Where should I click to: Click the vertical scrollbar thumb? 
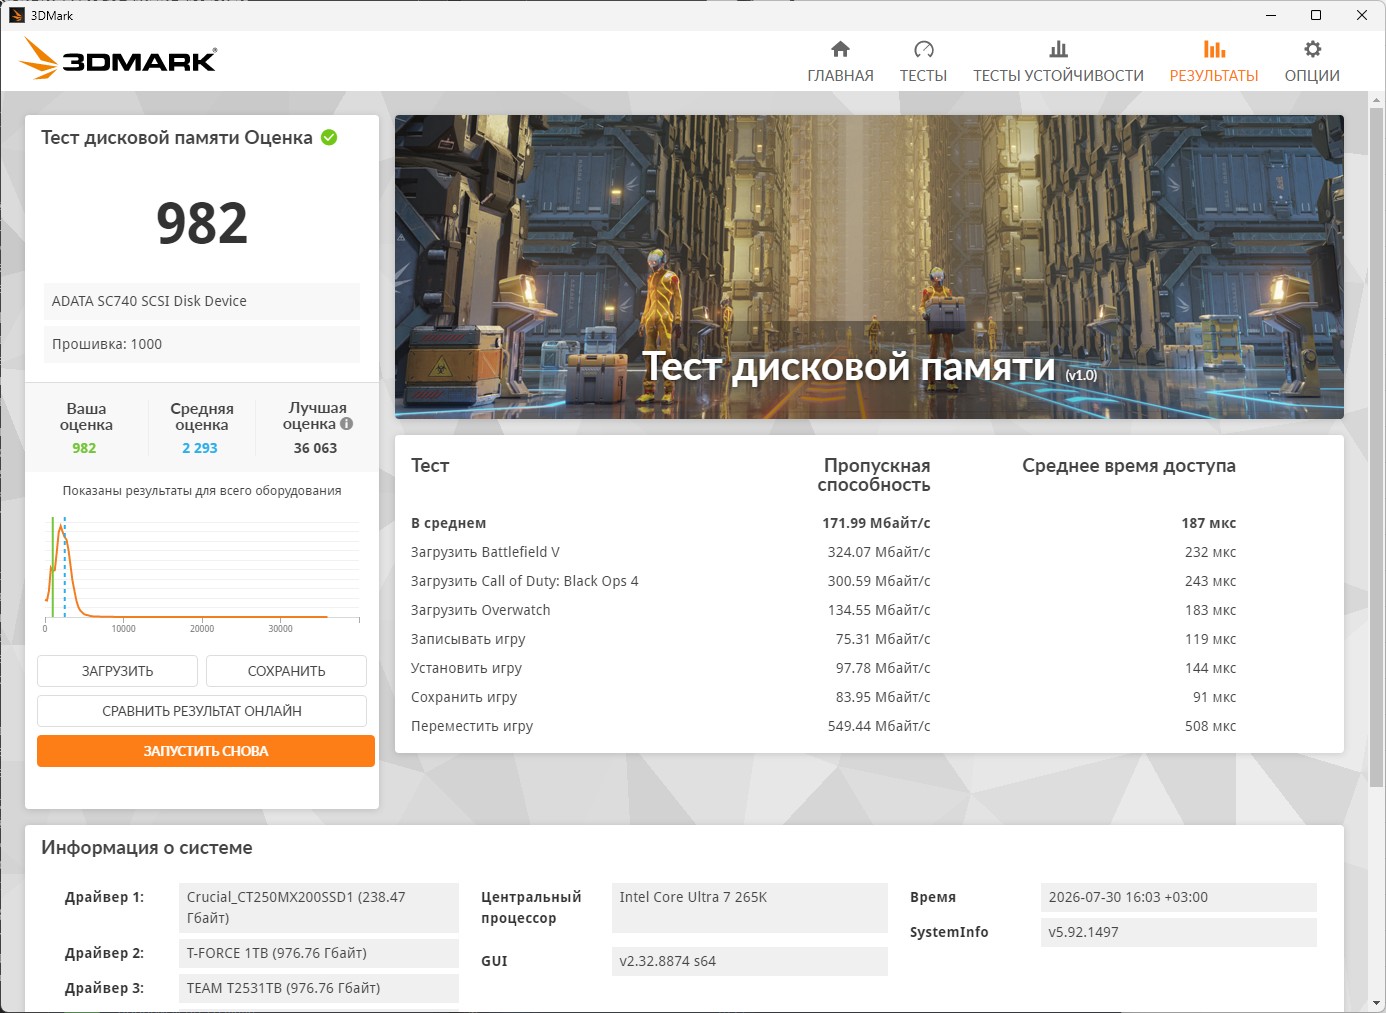click(1377, 445)
